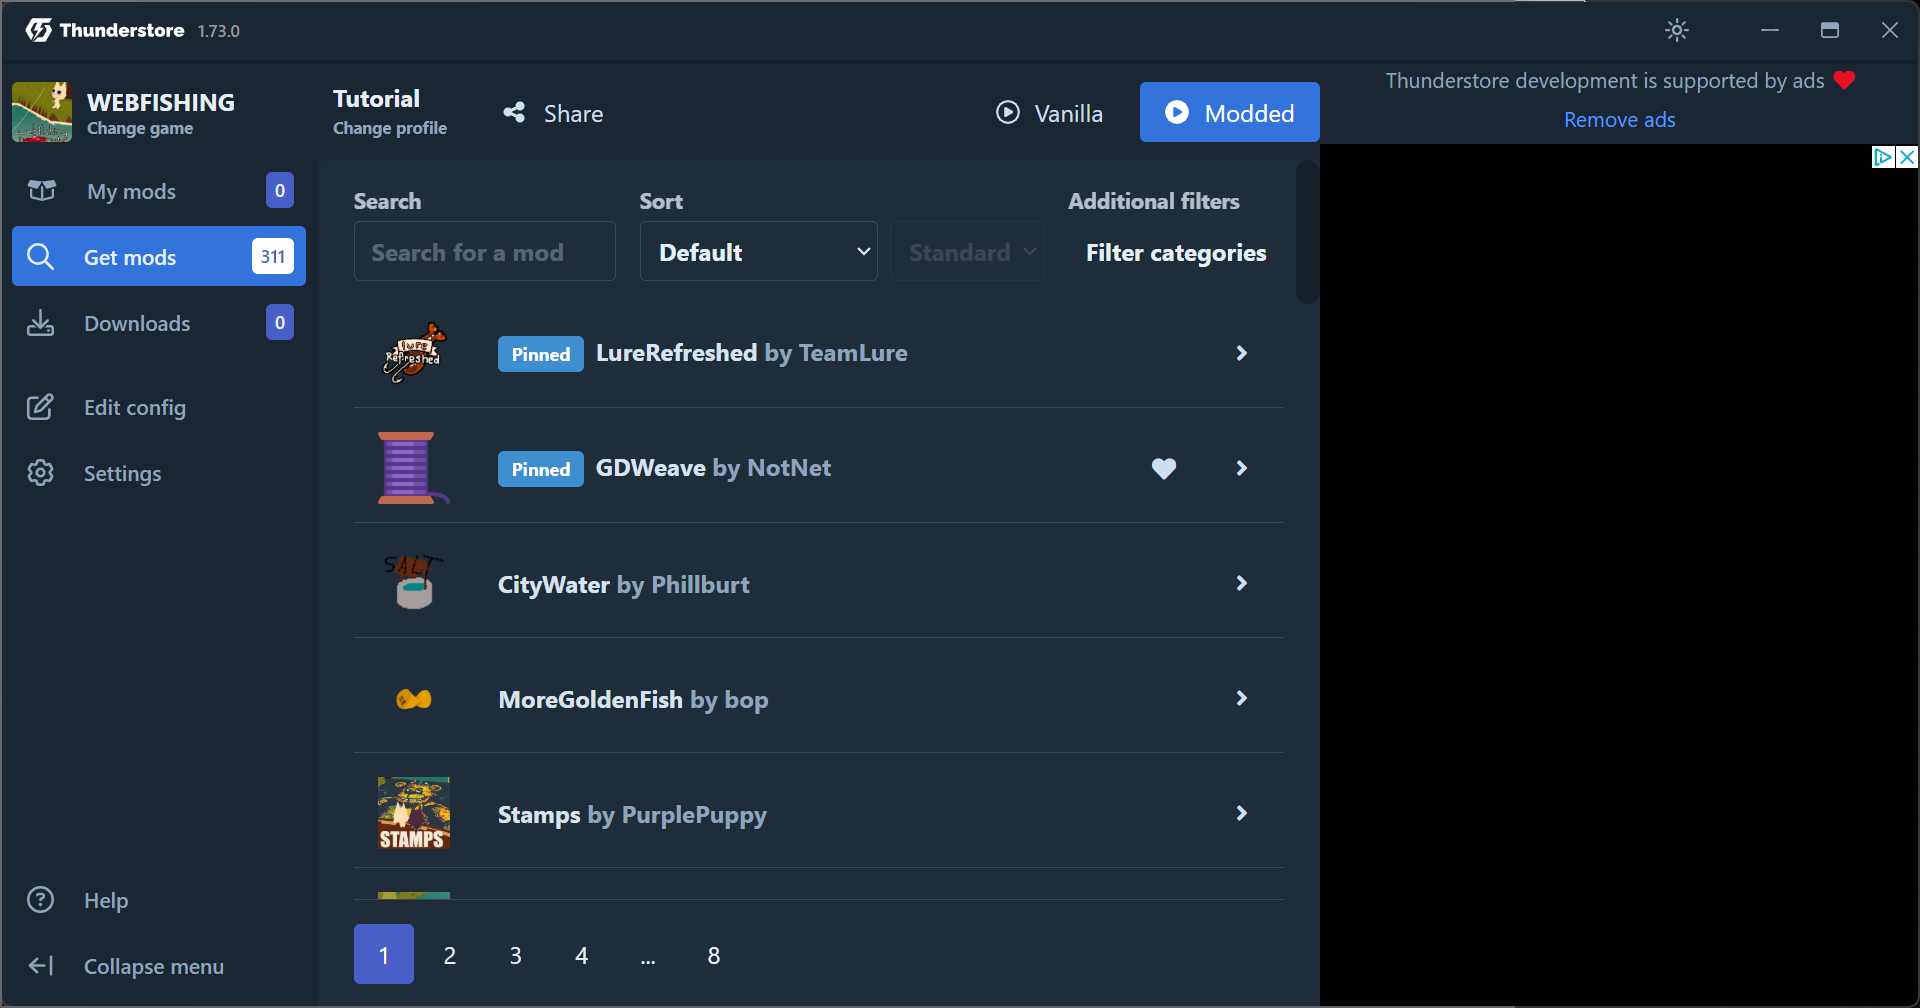Image resolution: width=1920 pixels, height=1008 pixels.
Task: Collapse the sidebar menu
Action: point(159,966)
